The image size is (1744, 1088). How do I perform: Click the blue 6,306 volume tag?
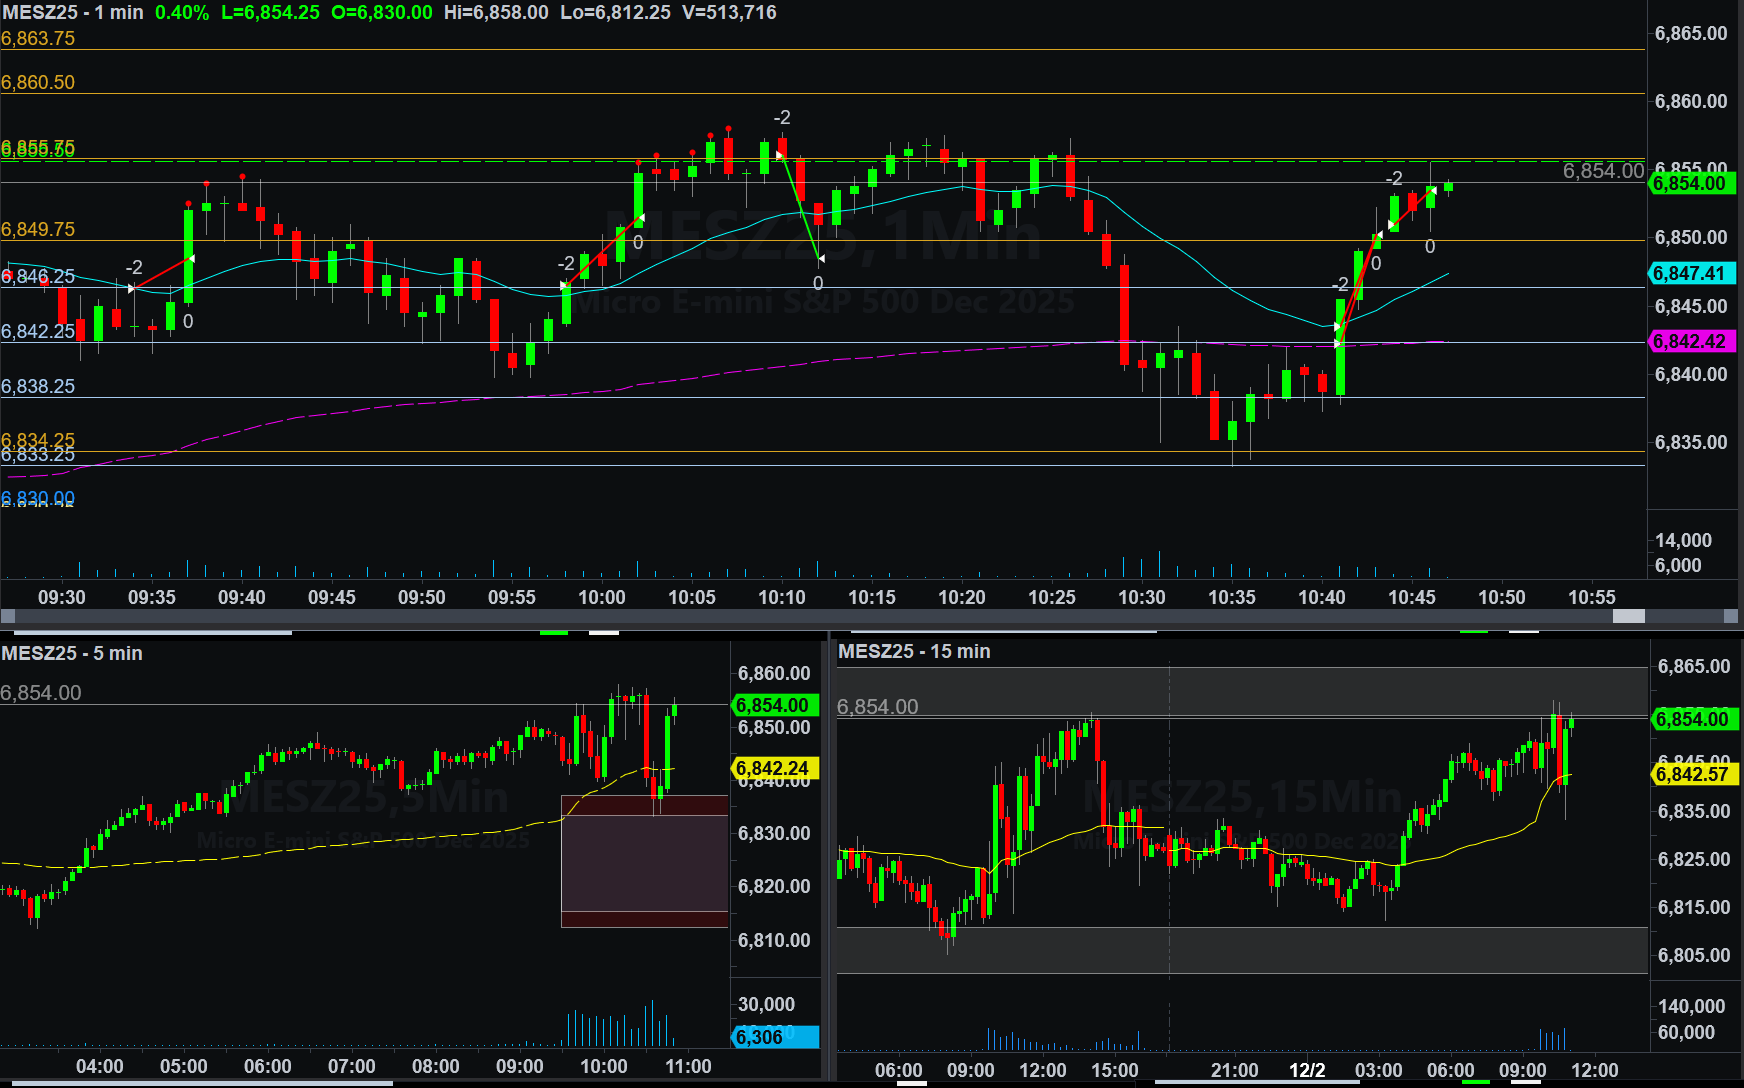pos(773,1037)
